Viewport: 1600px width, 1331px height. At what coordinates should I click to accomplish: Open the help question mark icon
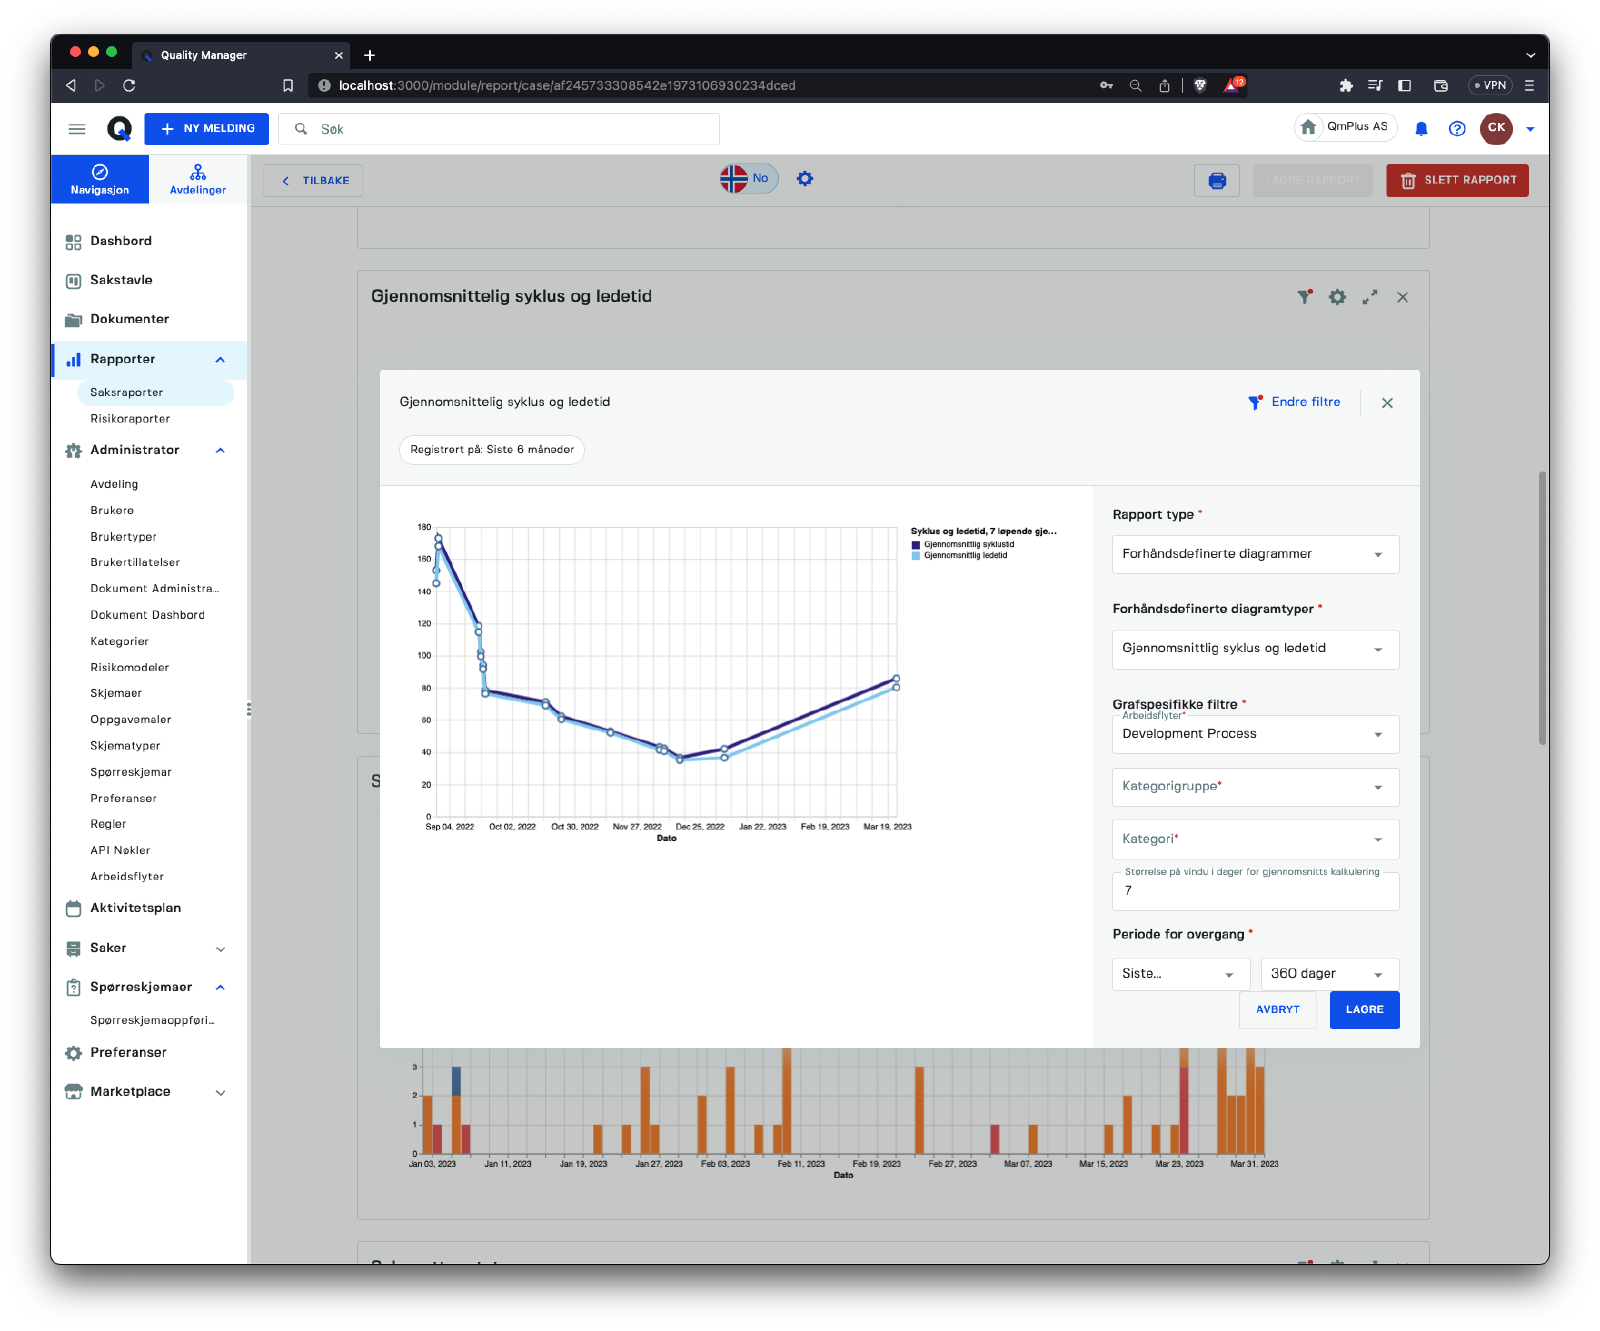pos(1457,129)
